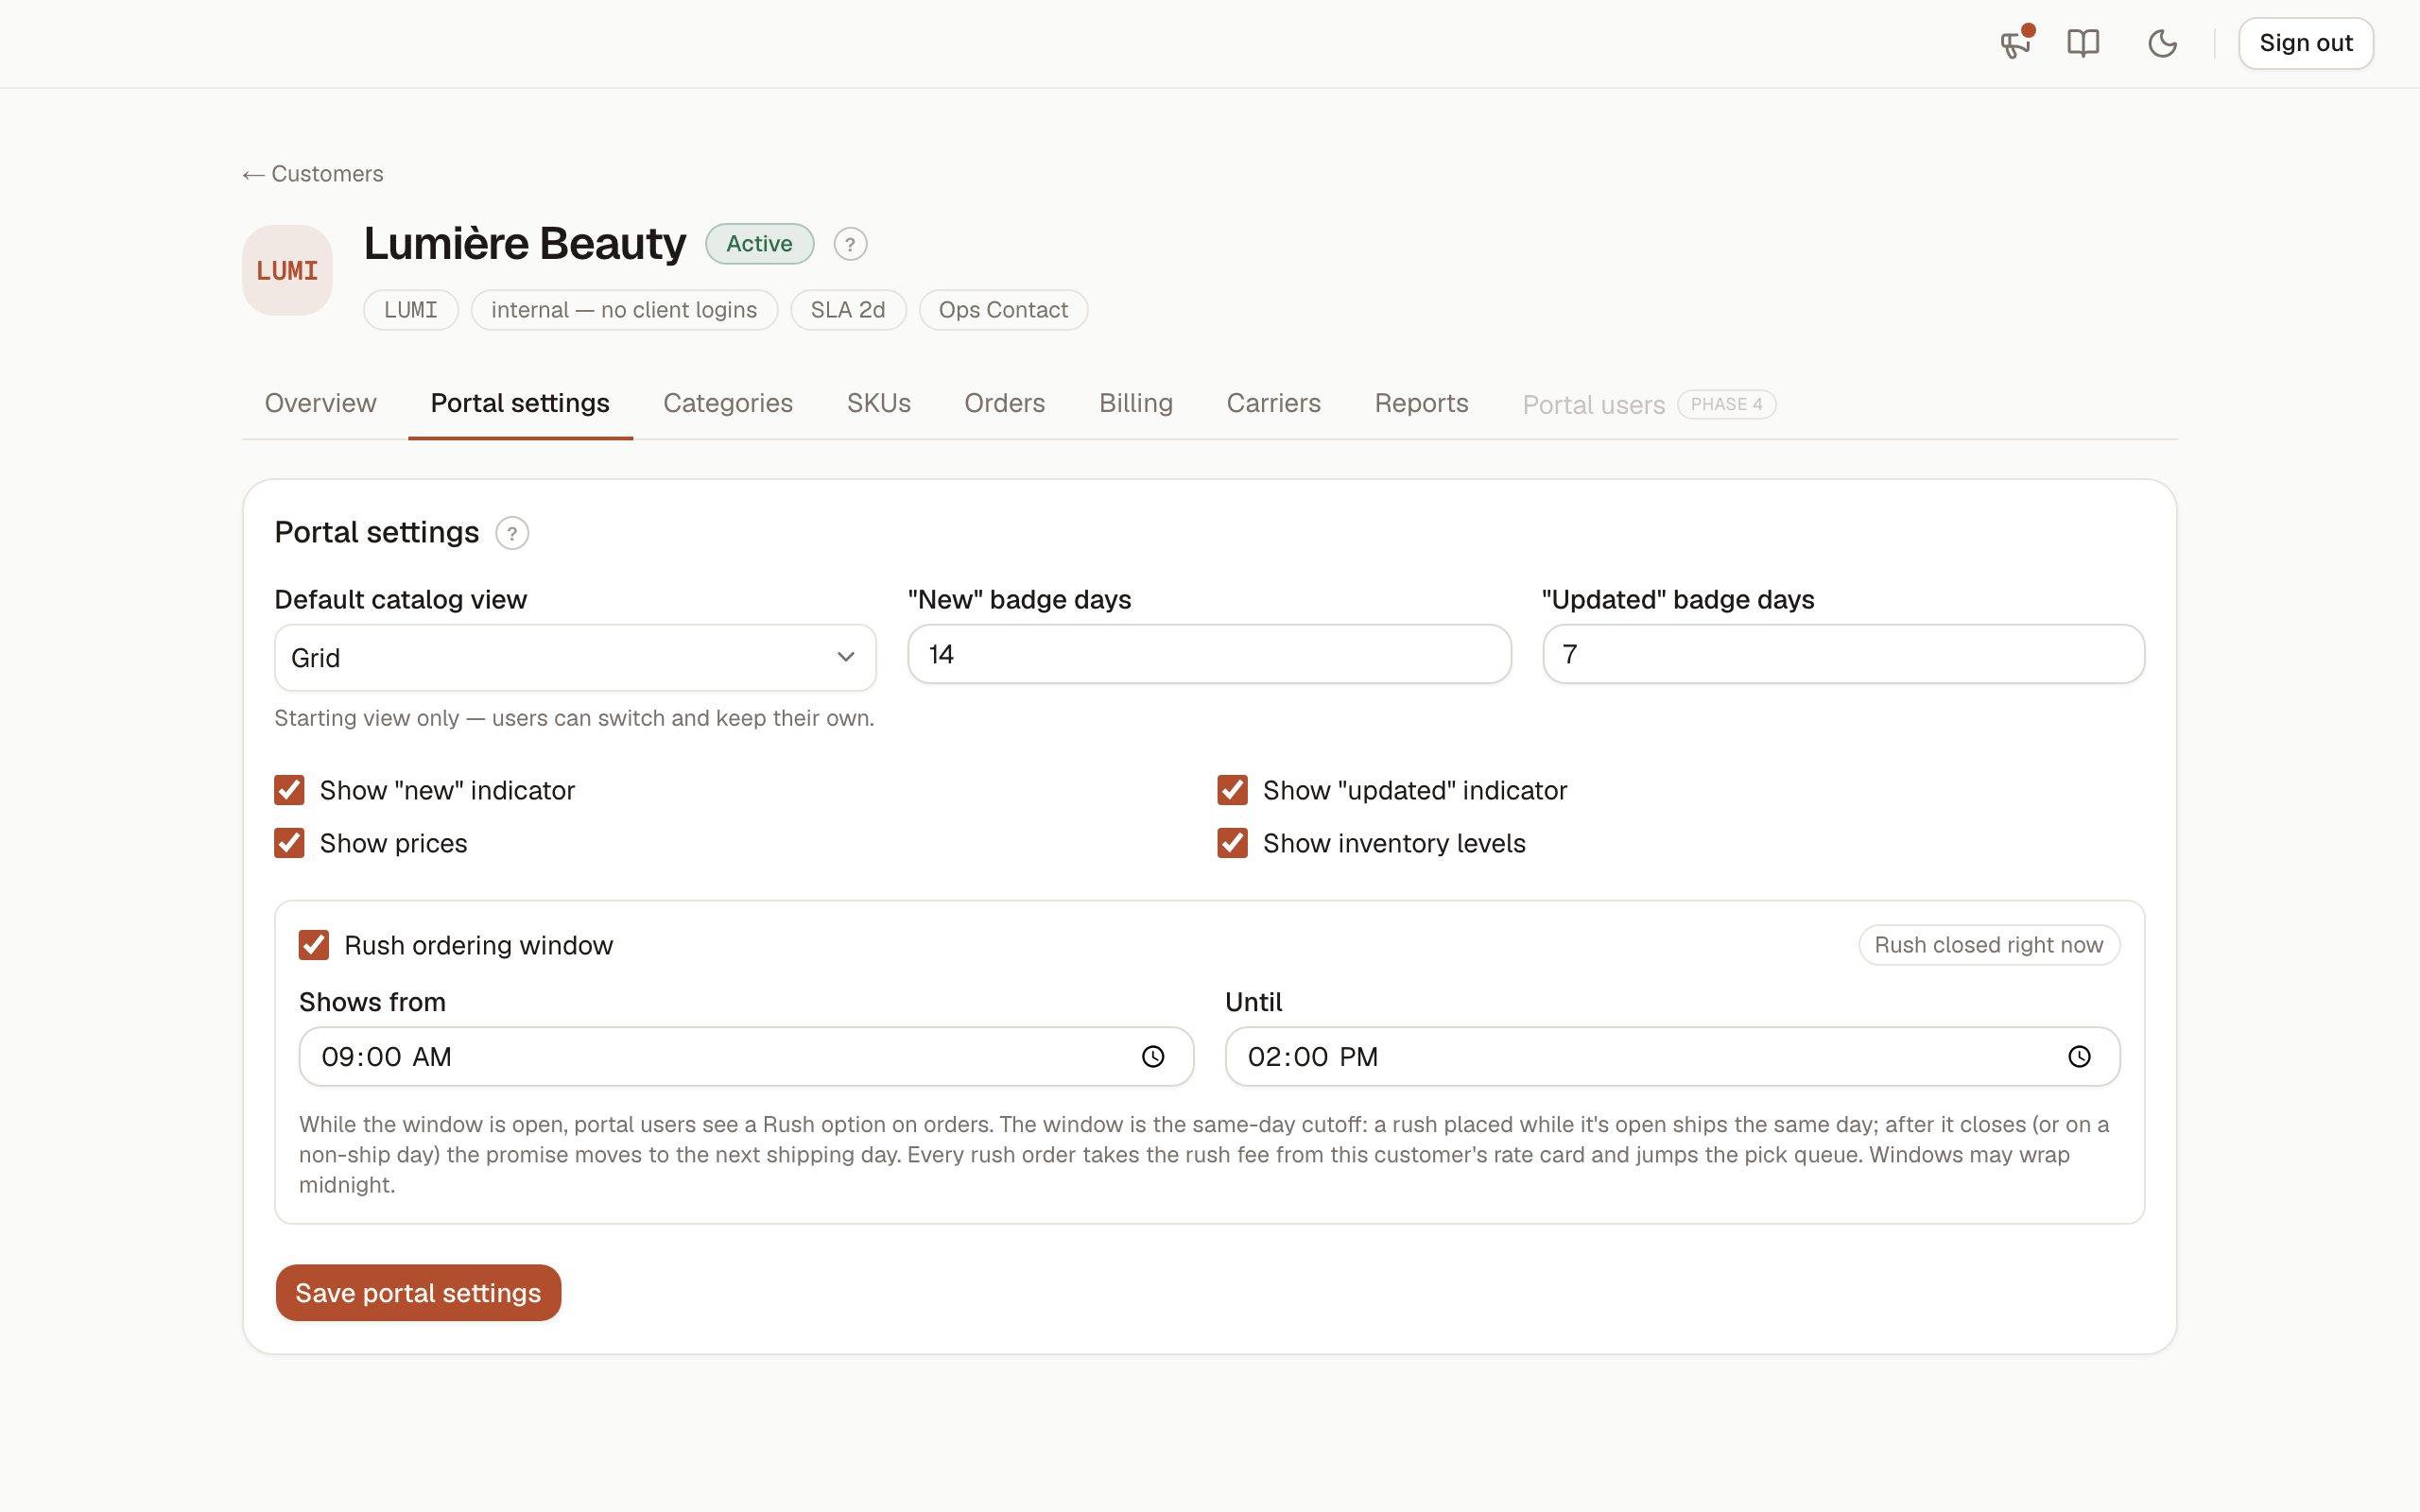Expand the Default catalog view dropdown
The image size is (2420, 1512).
575,658
